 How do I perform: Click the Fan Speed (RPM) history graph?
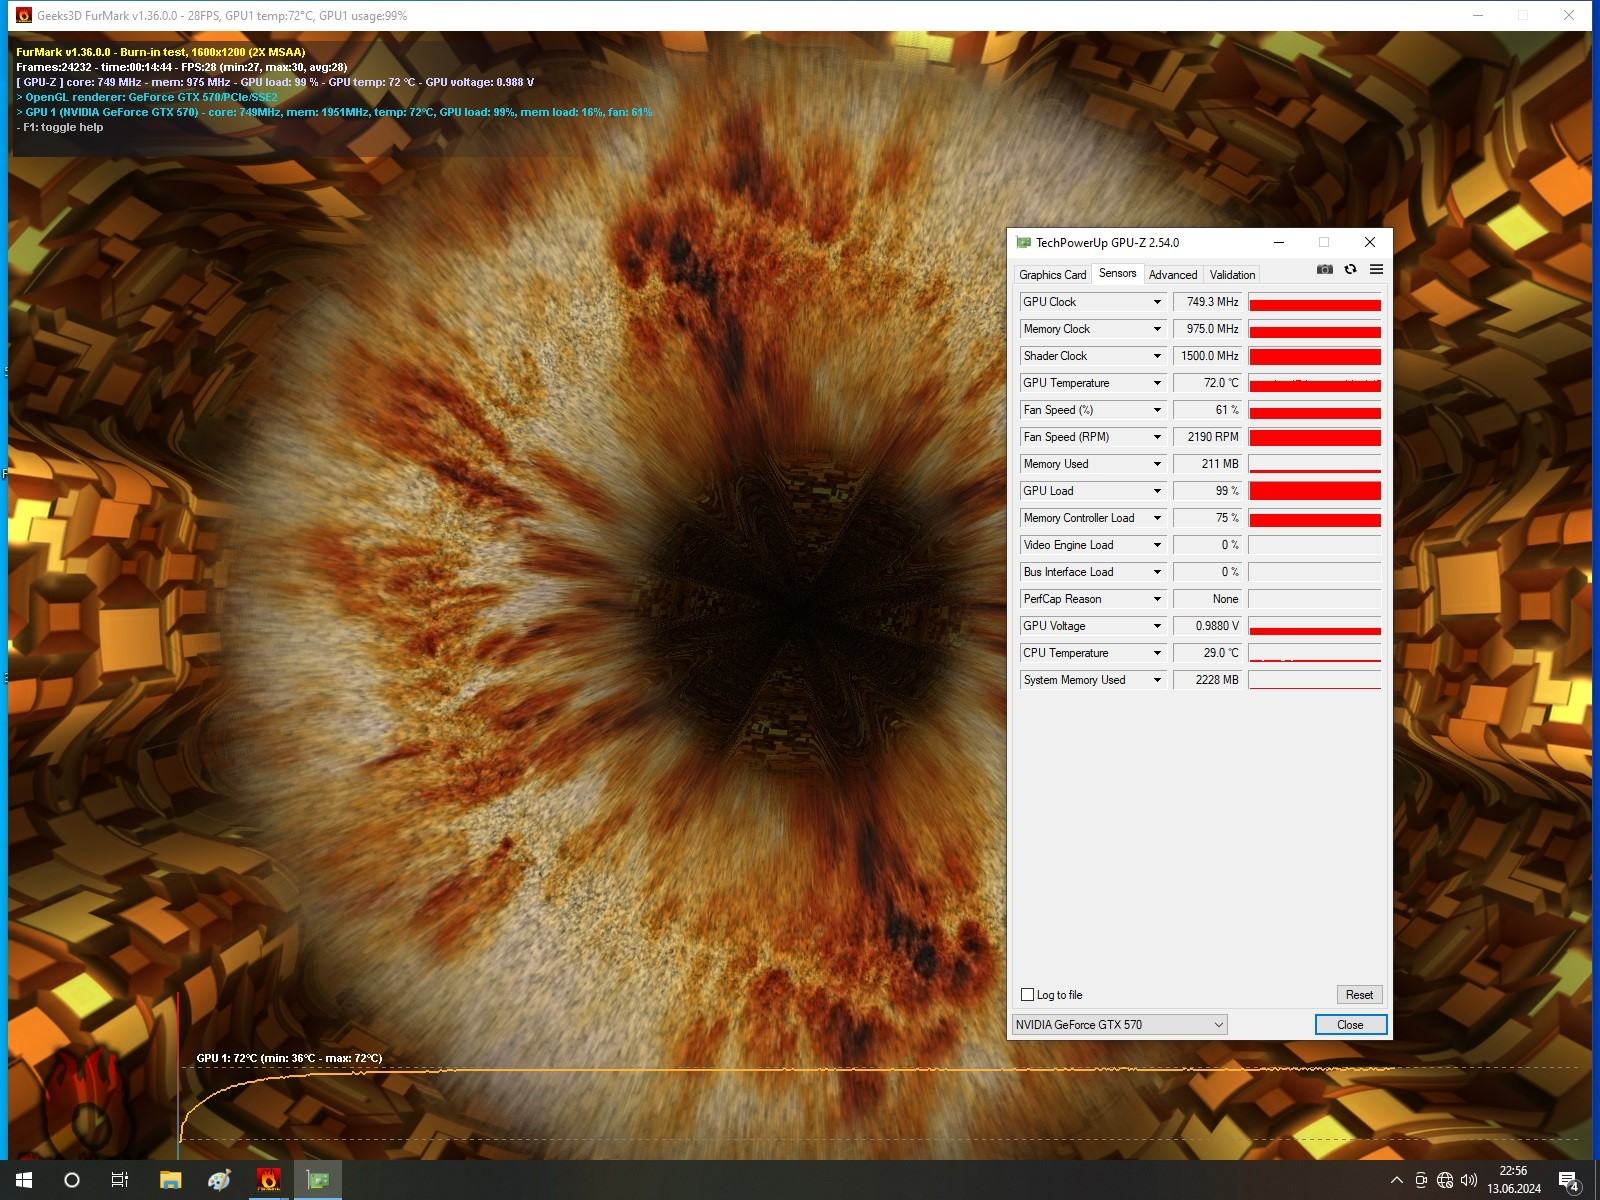click(x=1314, y=437)
